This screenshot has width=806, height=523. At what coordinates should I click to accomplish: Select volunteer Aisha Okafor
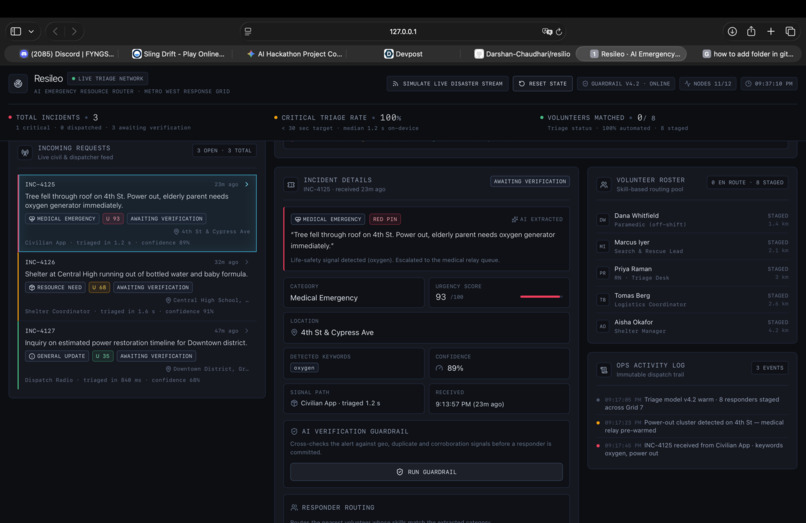pos(692,327)
